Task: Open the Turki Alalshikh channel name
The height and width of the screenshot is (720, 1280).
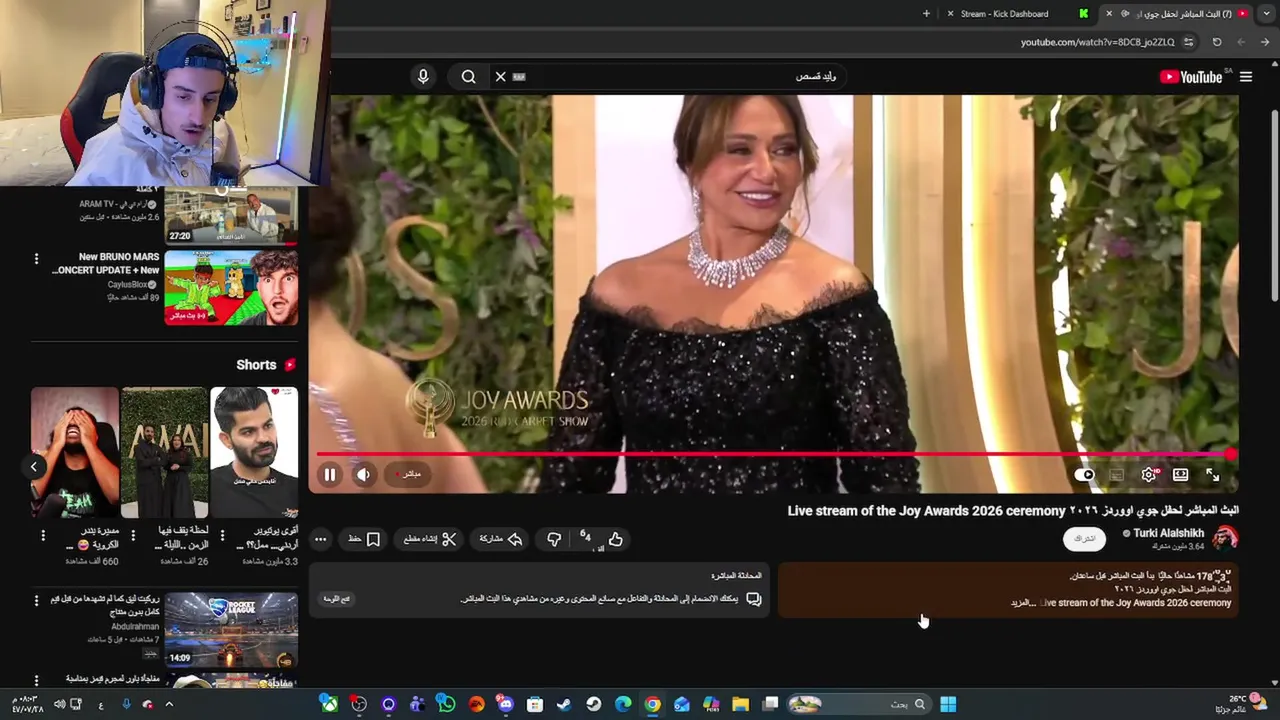Action: point(1168,533)
